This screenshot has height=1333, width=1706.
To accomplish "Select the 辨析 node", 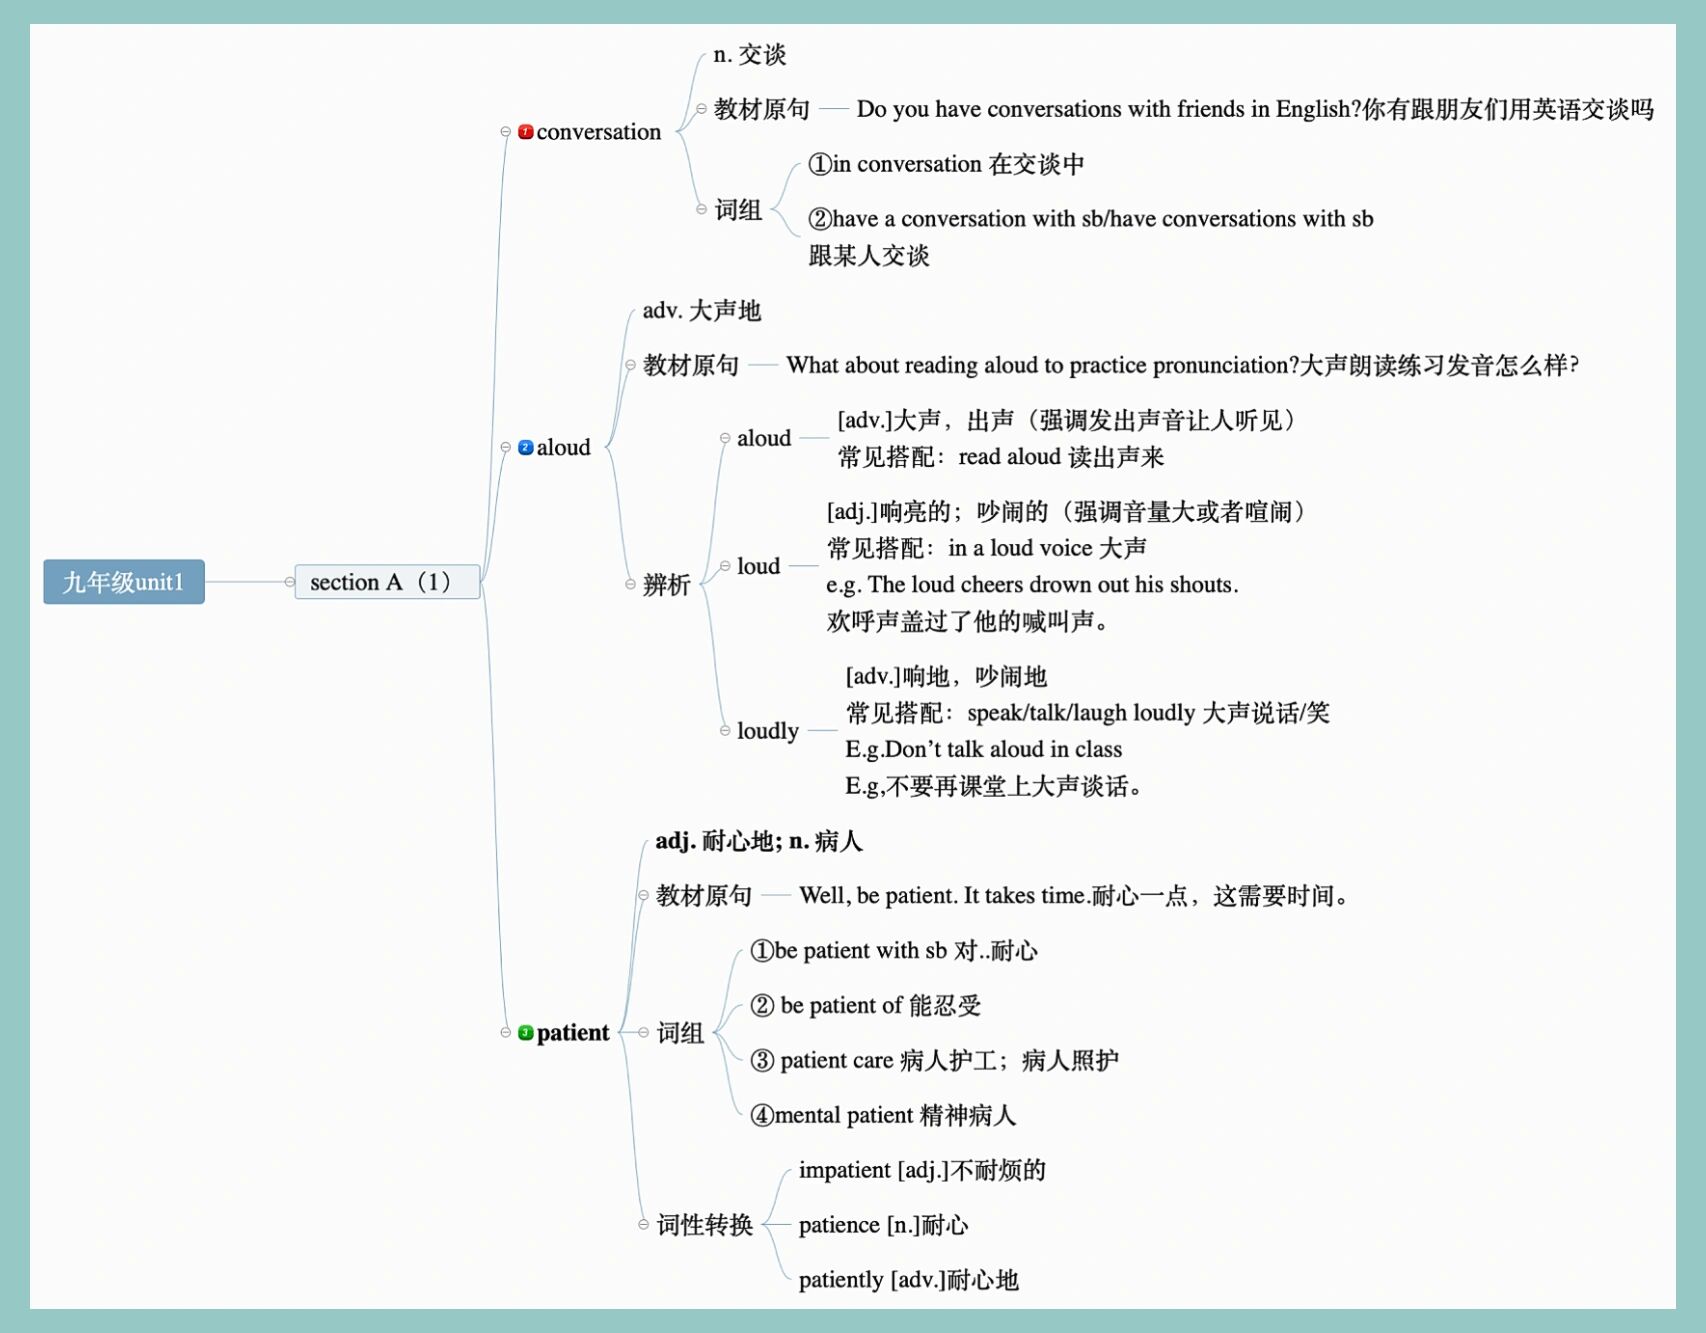I will (x=666, y=584).
